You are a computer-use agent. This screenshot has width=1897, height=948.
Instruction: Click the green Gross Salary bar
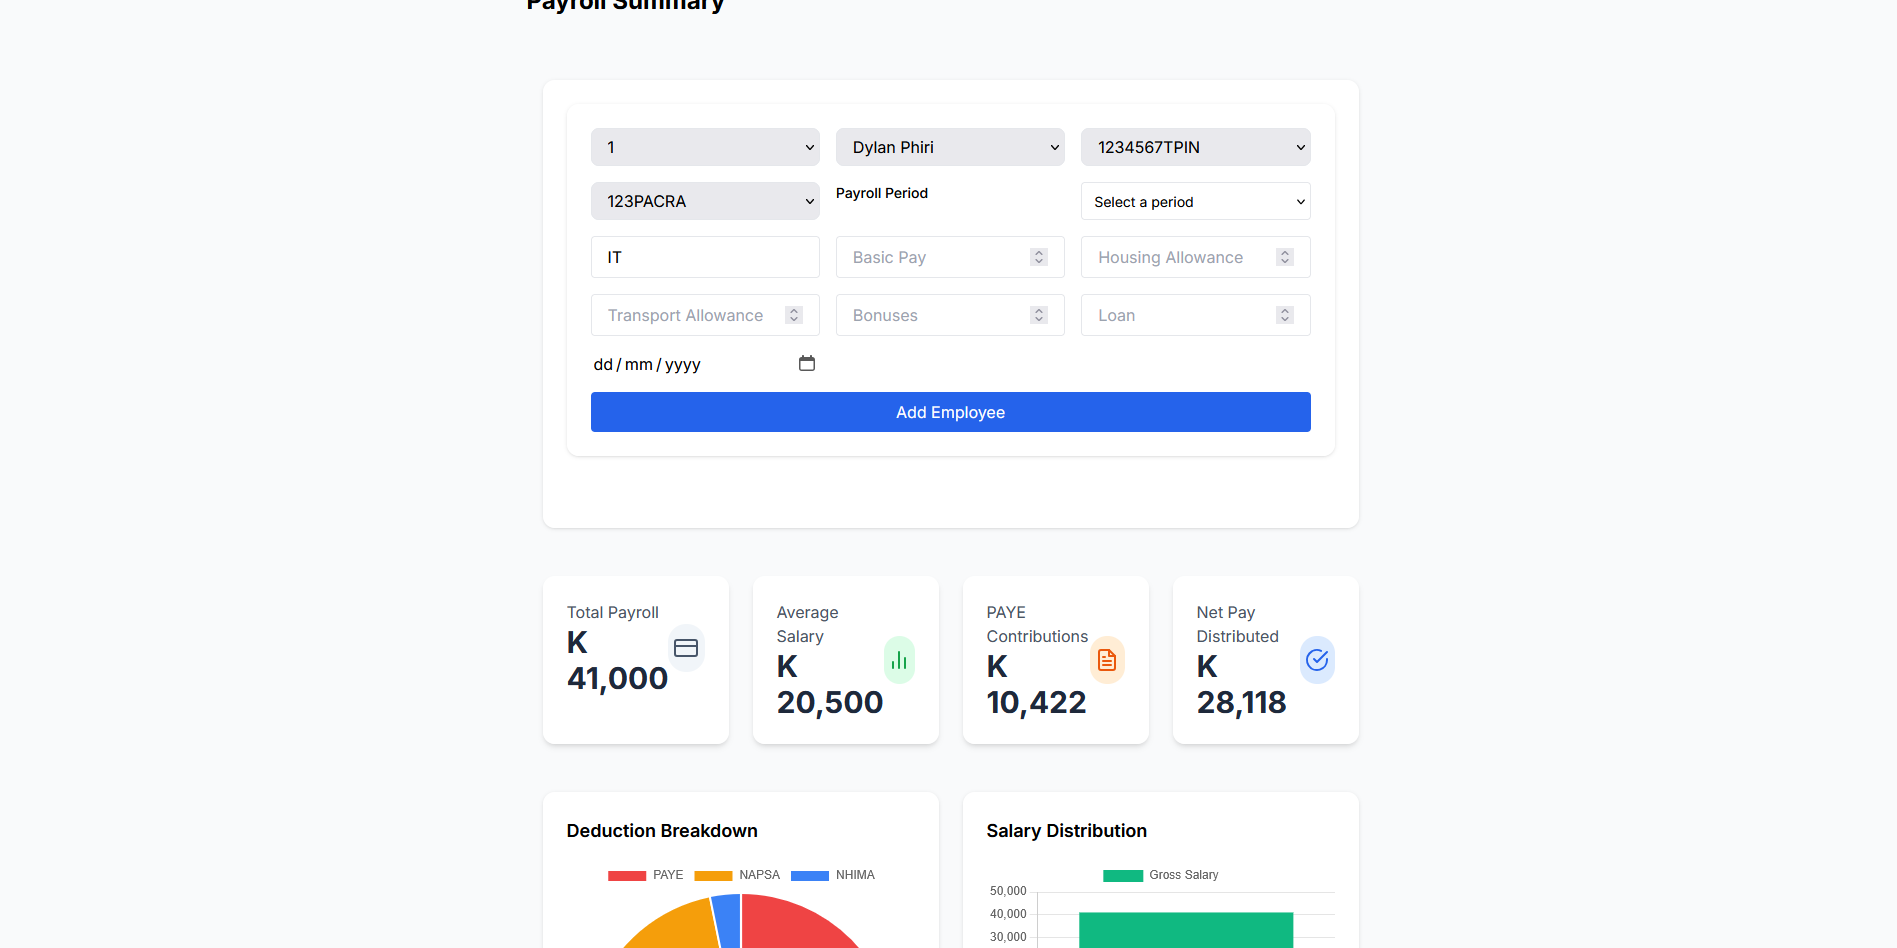[x=1186, y=930]
